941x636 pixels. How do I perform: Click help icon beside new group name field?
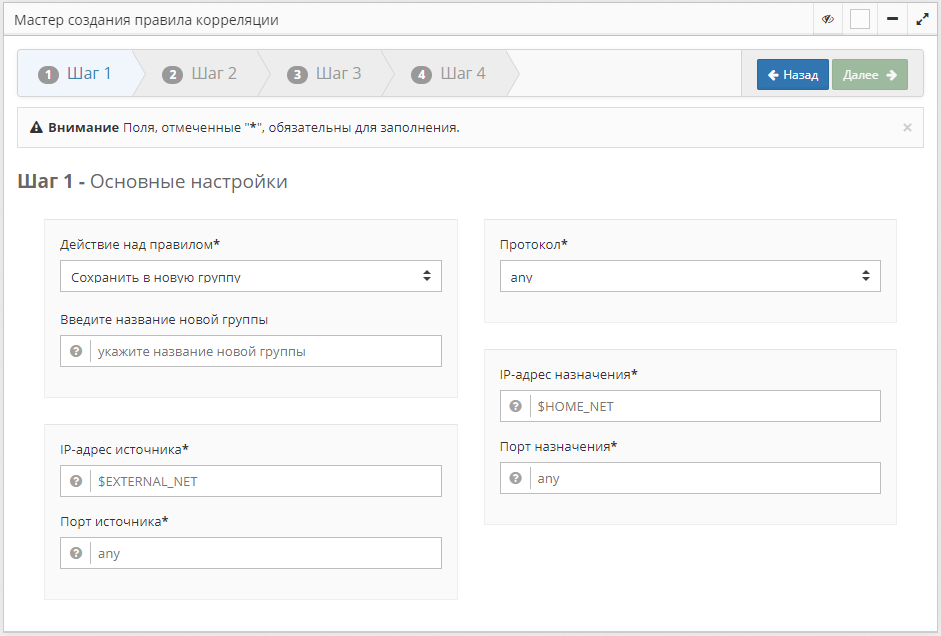coord(76,351)
